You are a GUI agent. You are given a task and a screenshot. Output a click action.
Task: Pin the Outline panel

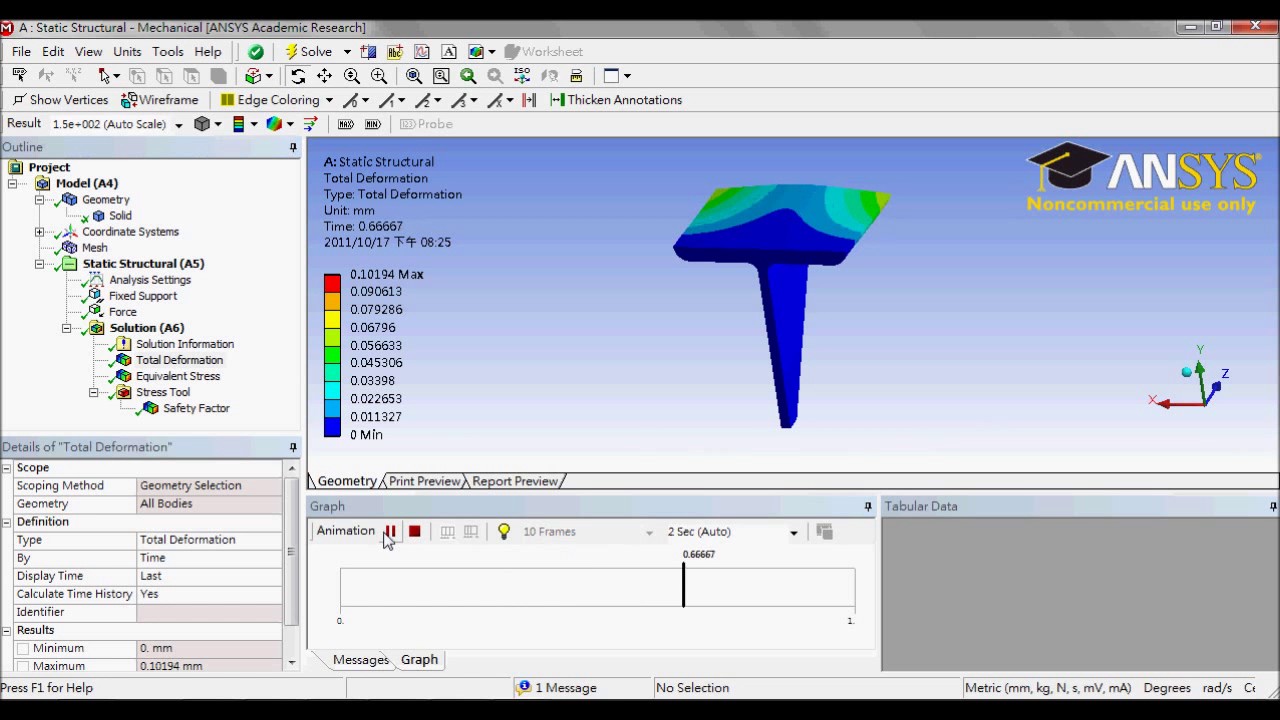293,147
